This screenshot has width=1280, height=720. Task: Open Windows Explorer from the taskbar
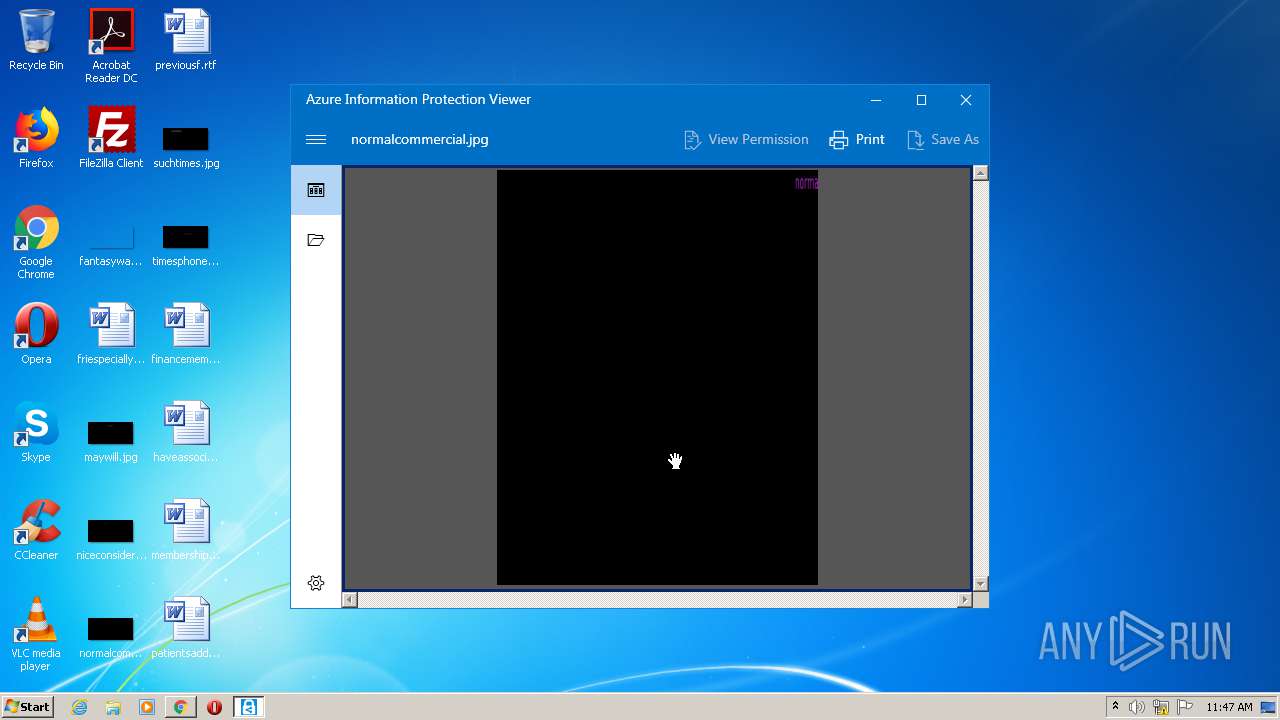point(113,707)
